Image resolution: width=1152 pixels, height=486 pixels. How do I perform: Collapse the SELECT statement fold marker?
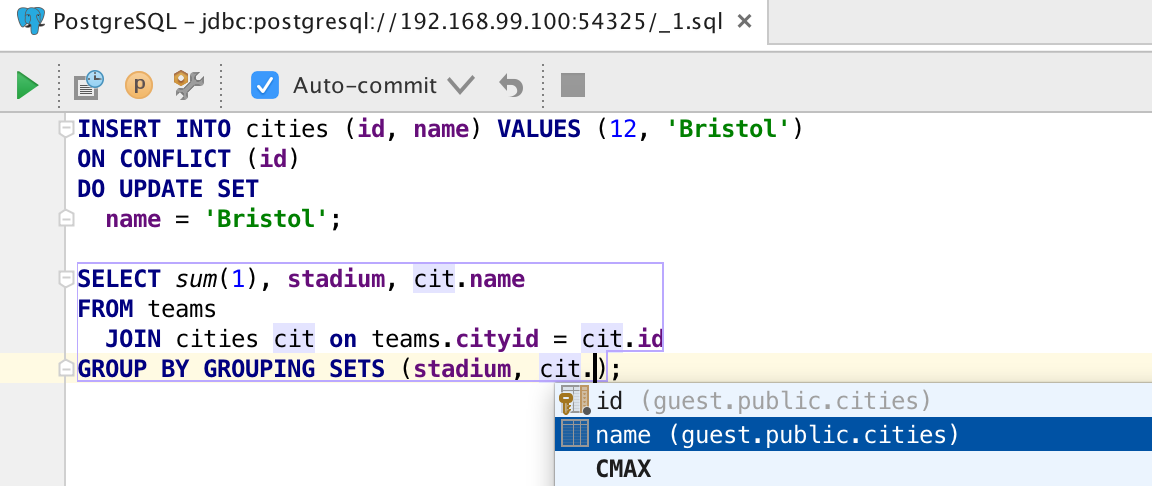coord(66,279)
